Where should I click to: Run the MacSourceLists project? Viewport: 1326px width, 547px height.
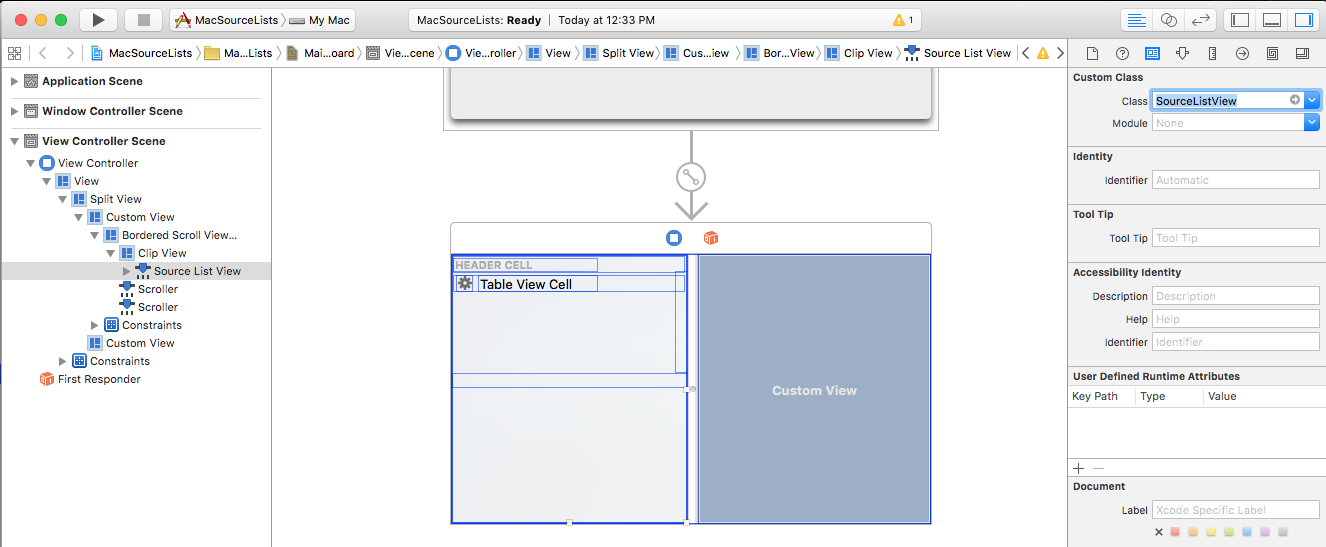point(97,20)
